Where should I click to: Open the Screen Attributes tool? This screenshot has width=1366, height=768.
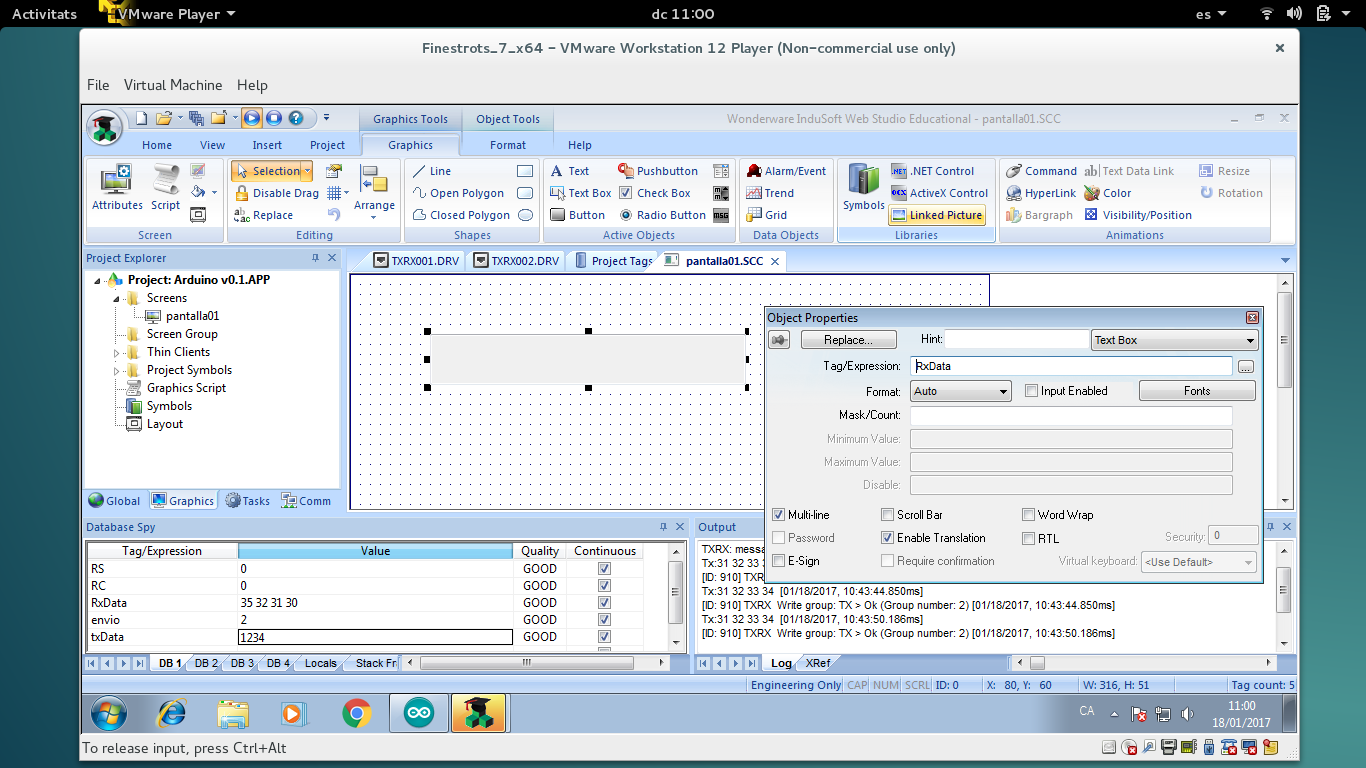117,188
